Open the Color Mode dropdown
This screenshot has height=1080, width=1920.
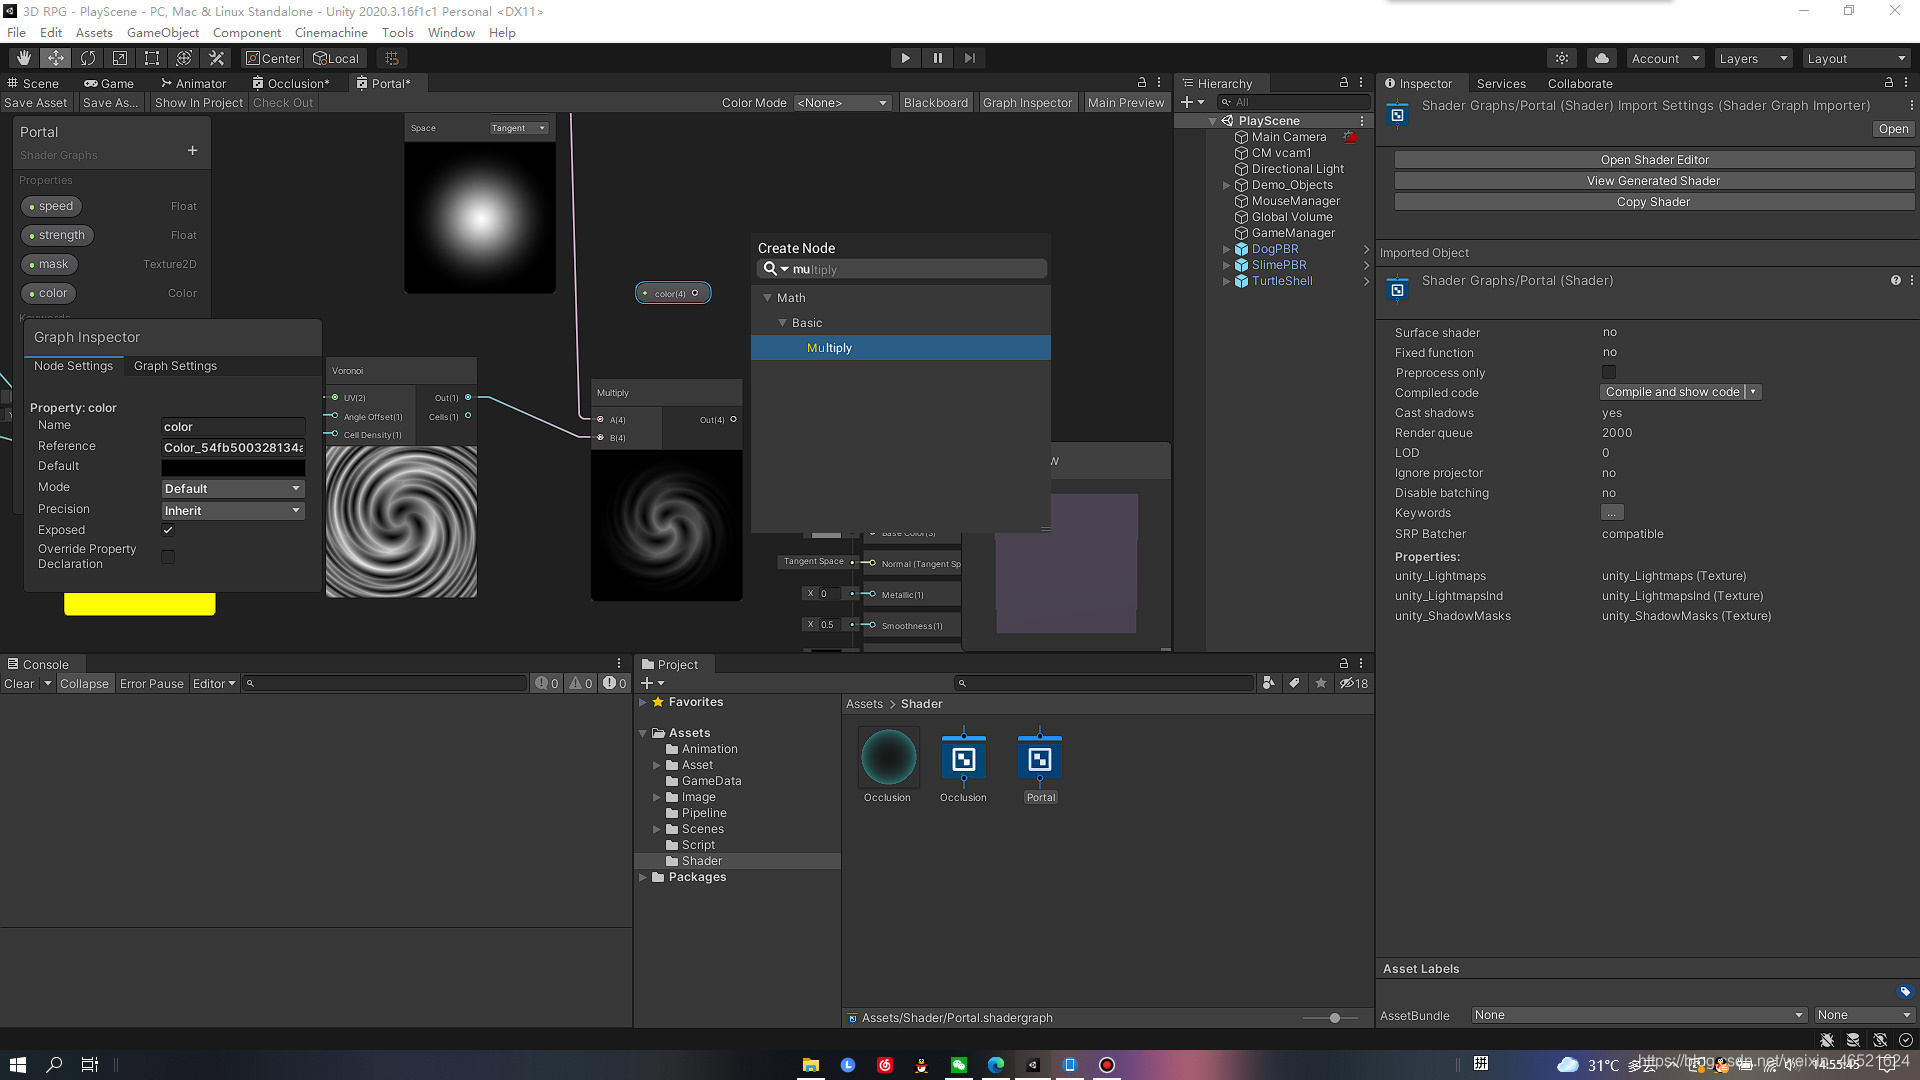[x=841, y=102]
